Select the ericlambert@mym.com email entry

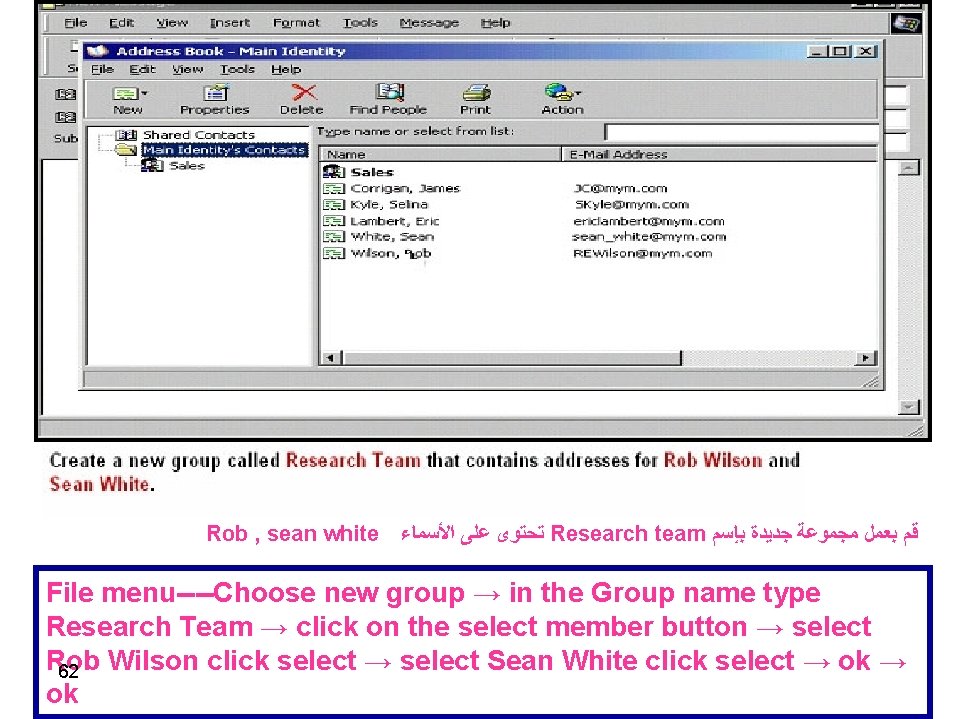(649, 221)
